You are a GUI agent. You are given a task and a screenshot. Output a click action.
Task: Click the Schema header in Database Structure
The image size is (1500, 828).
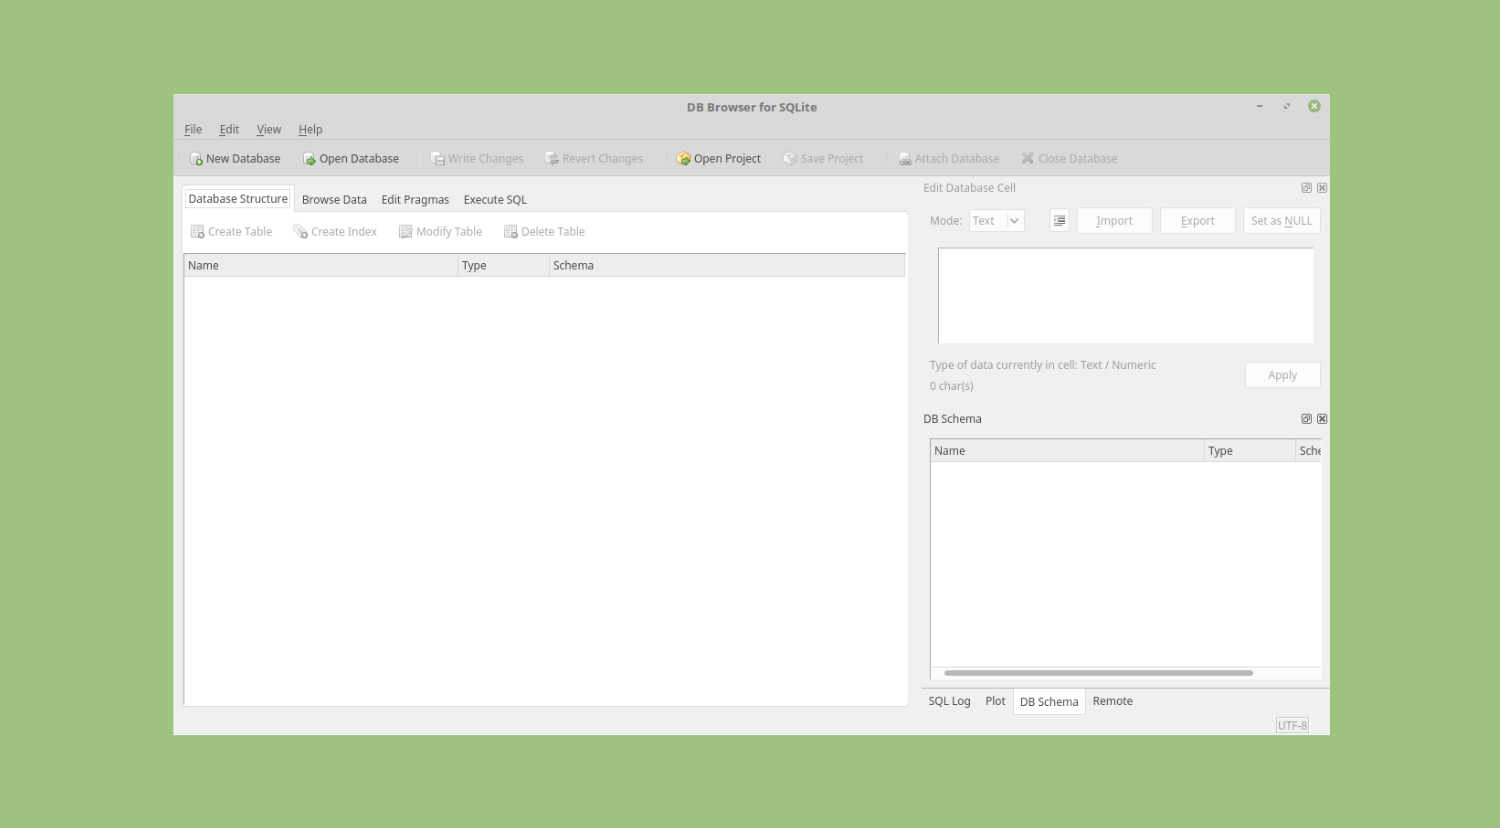727,266
